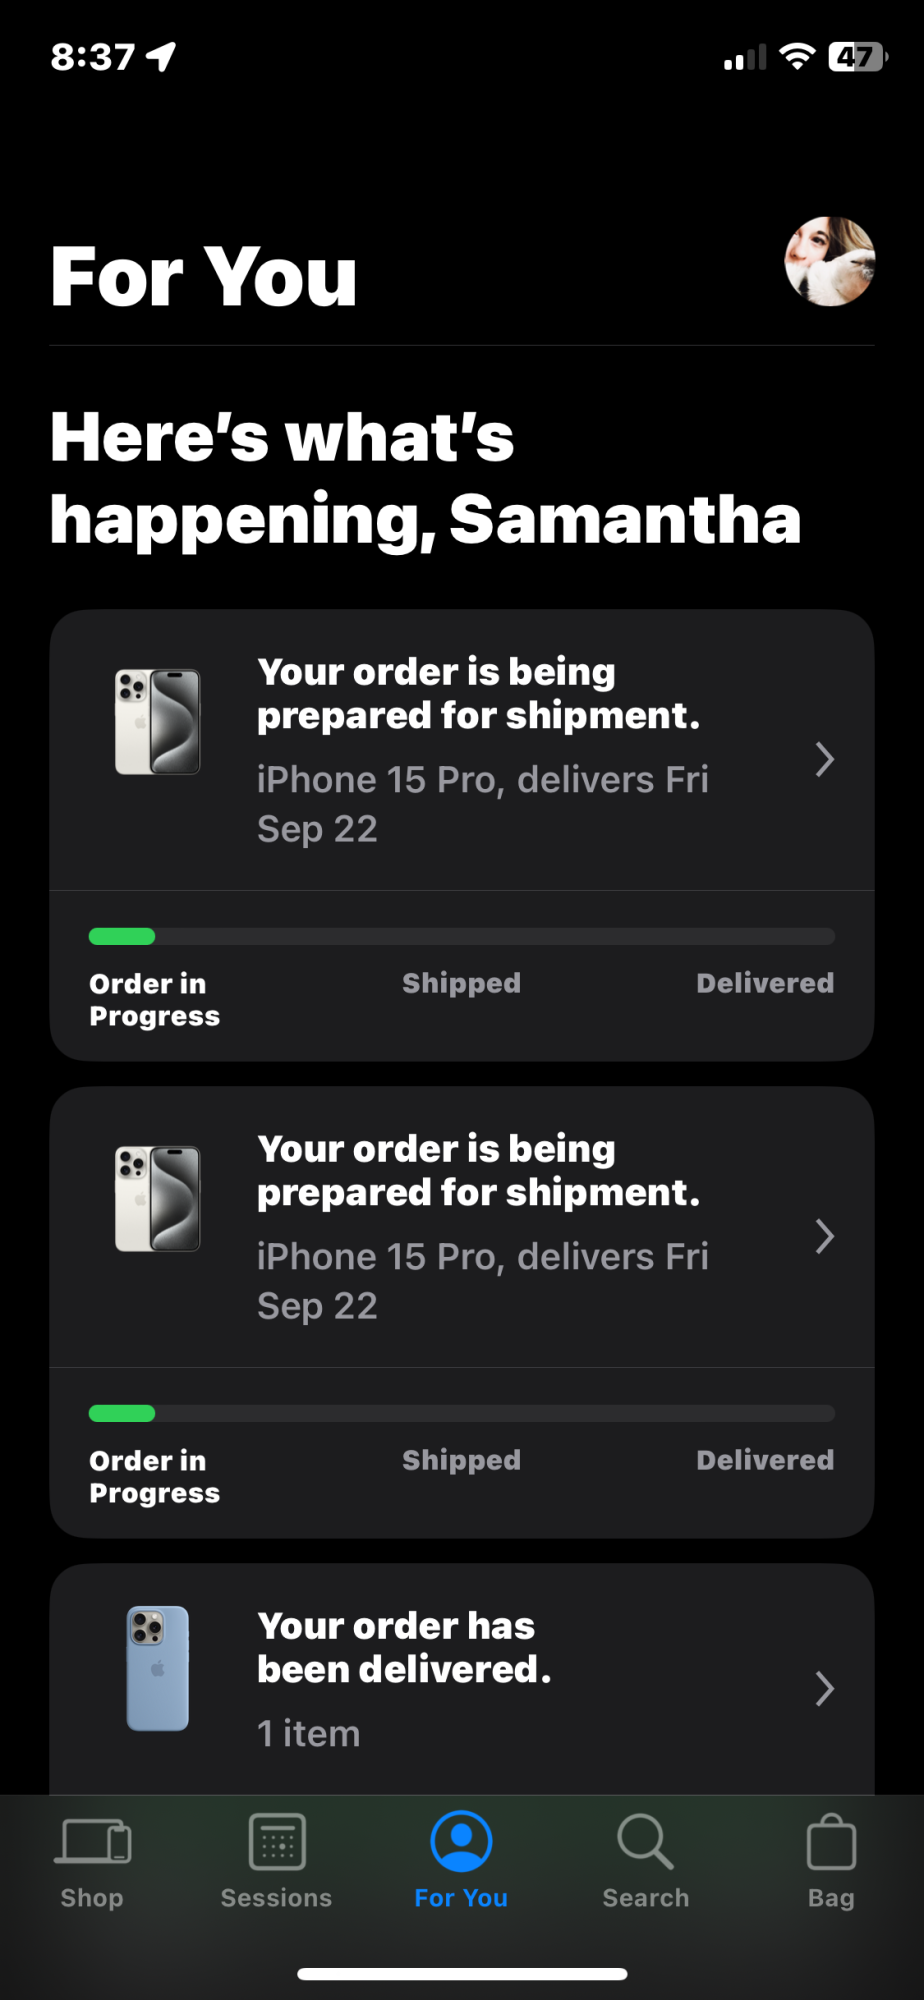
Task: Tap the second order's iPhone 15 Pro thumbnail
Action: 158,1199
